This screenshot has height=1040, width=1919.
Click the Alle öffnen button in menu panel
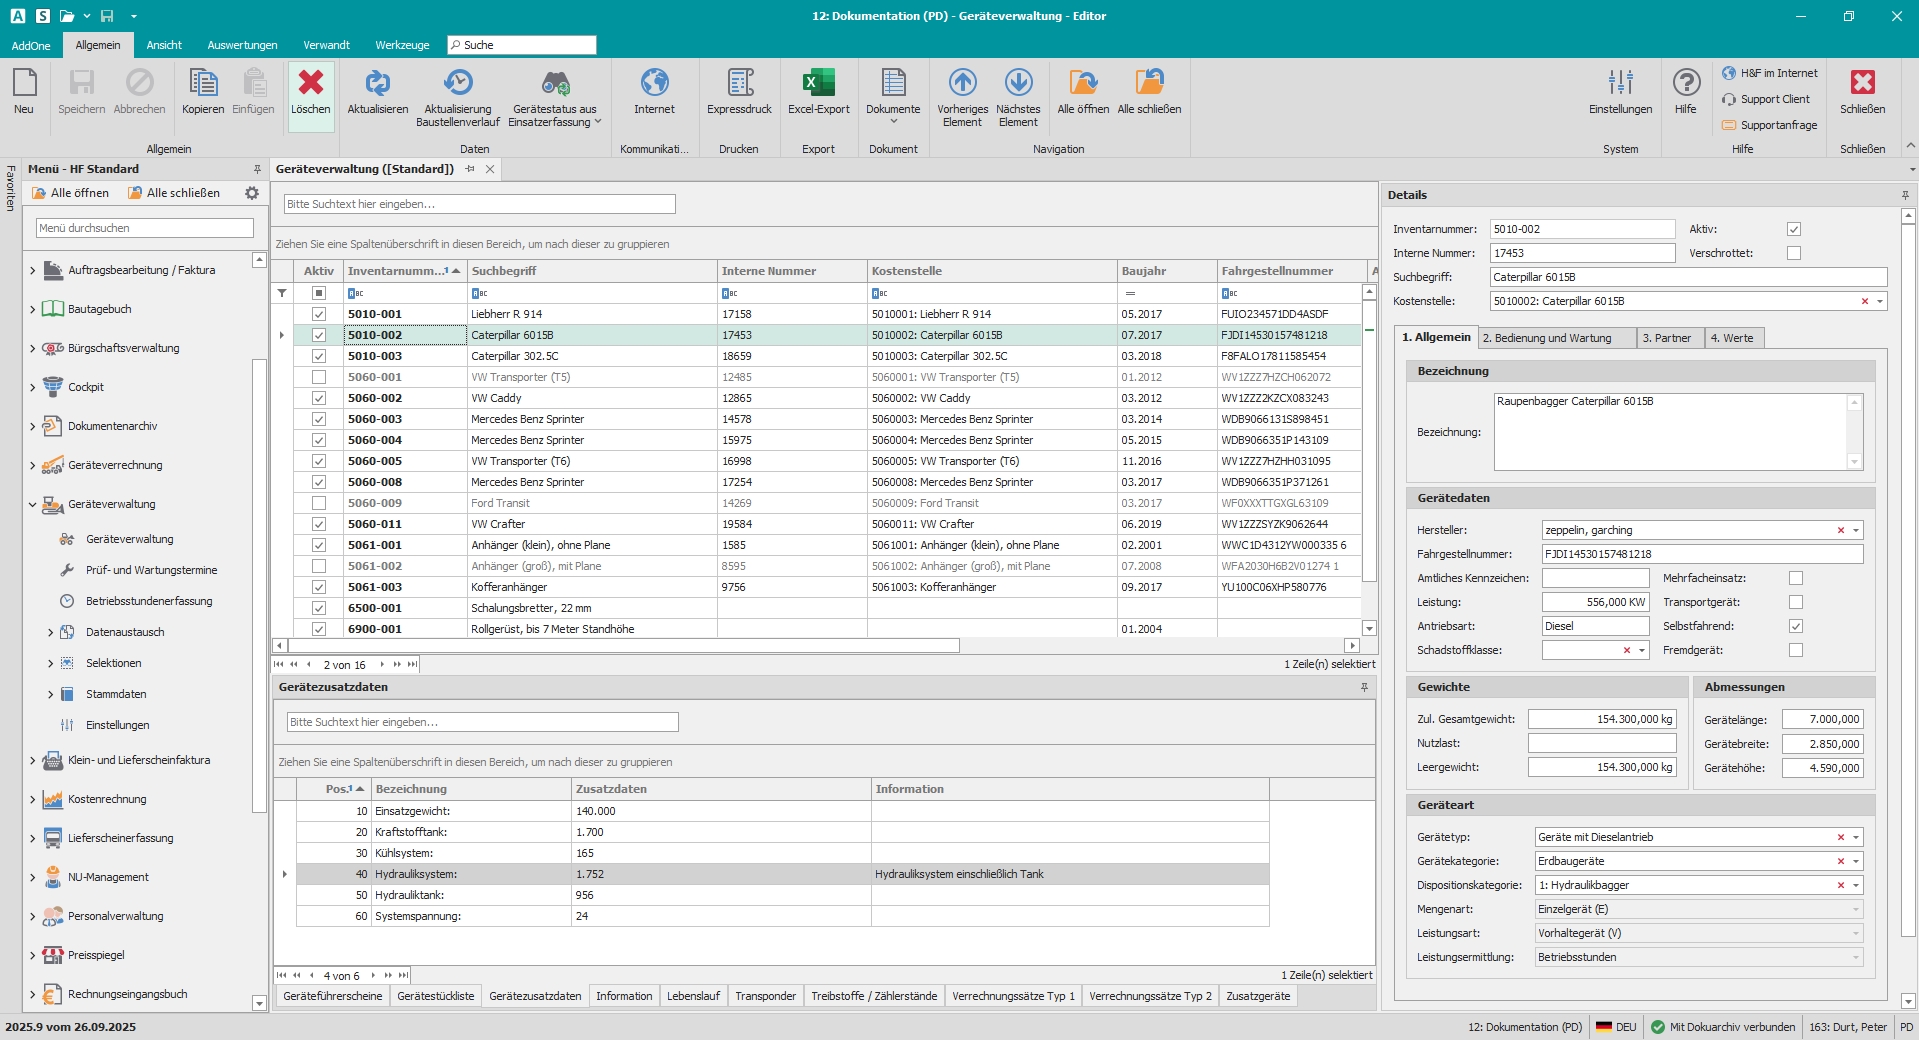(x=70, y=193)
